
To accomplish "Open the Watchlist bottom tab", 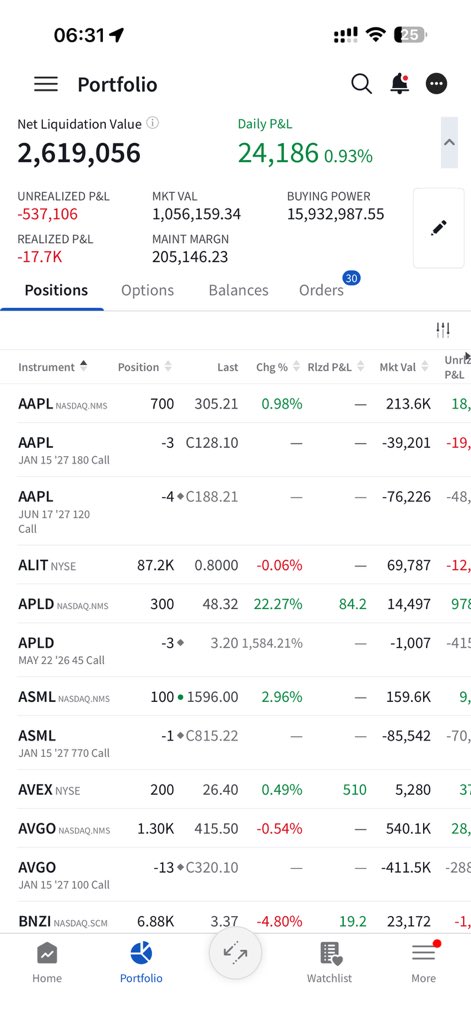I will pyautogui.click(x=329, y=962).
